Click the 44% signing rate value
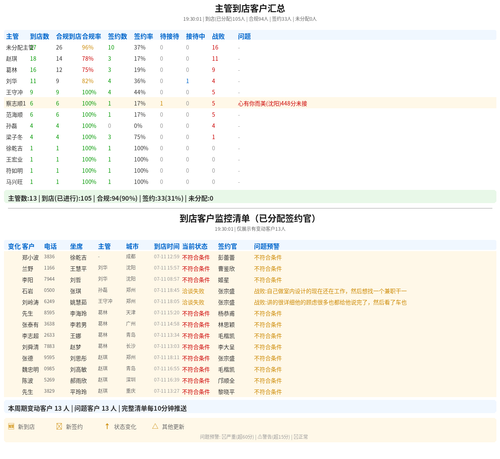The width and height of the screenshot is (500, 459). [140, 92]
